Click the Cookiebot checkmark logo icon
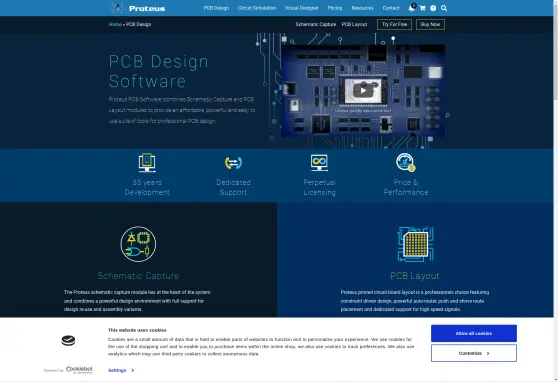558x382 pixels. 68,341
